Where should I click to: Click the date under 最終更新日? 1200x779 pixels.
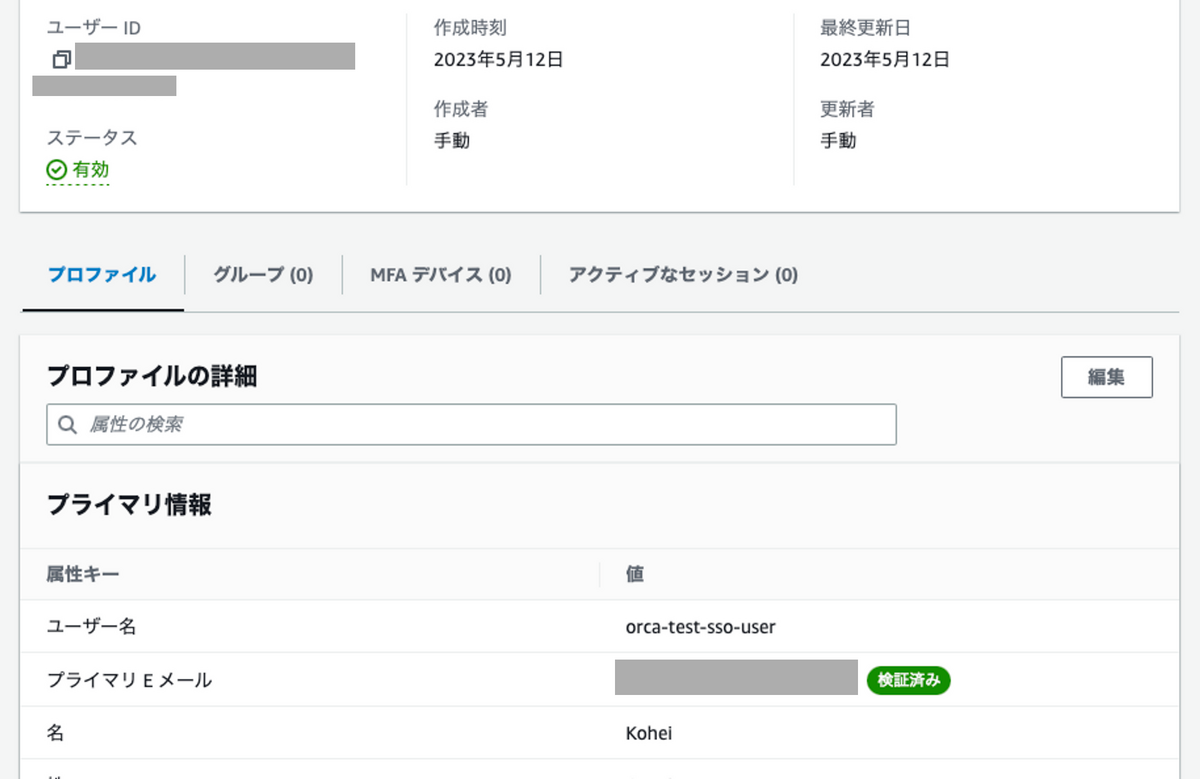[884, 59]
